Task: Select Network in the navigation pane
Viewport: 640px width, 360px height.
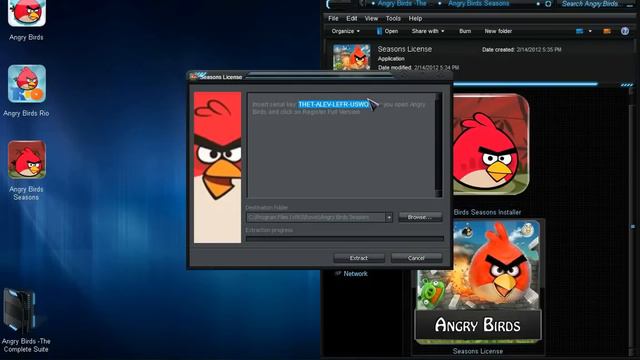Action: pyautogui.click(x=355, y=273)
